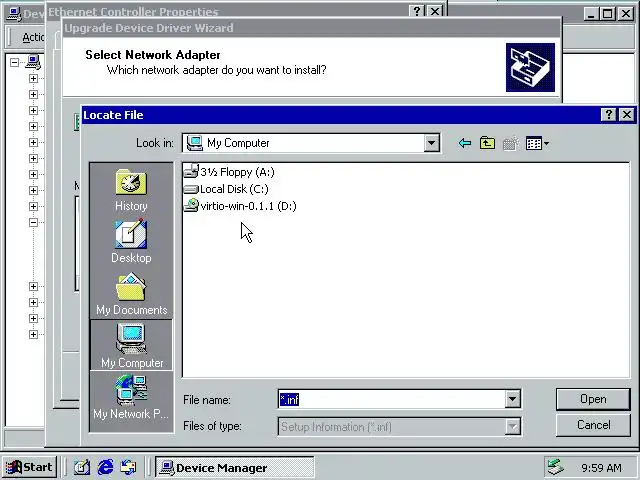This screenshot has height=480, width=640.
Task: Click the Cancel button in Locate File
Action: (x=593, y=425)
